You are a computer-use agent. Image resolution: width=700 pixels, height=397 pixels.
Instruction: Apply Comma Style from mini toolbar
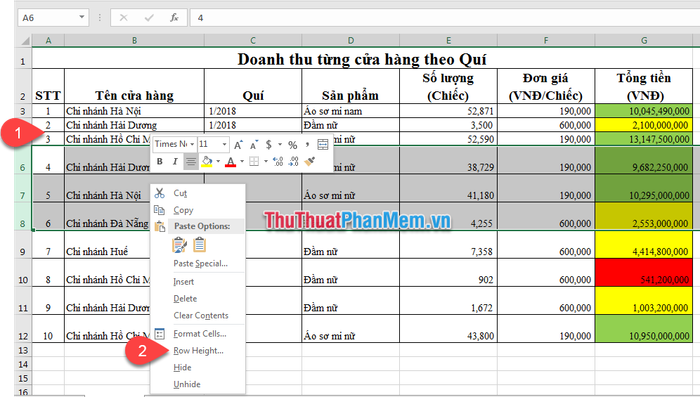tap(307, 144)
